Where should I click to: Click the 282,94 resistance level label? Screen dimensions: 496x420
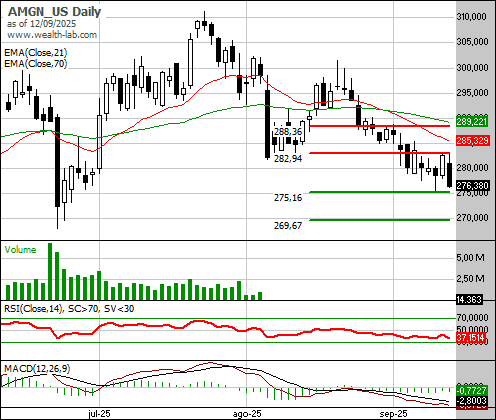pos(288,159)
